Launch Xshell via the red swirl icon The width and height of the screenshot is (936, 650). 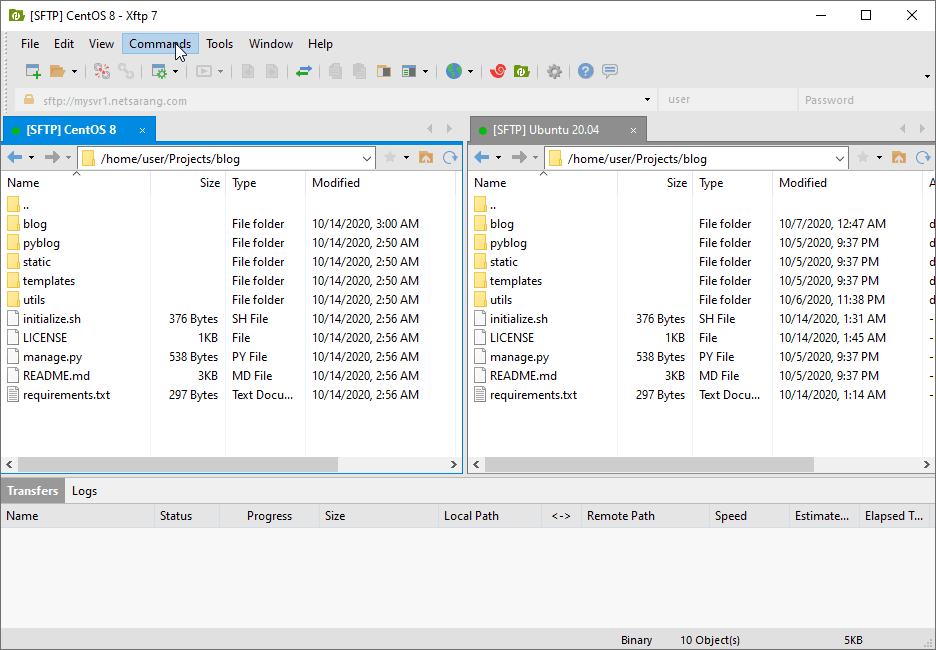(498, 72)
